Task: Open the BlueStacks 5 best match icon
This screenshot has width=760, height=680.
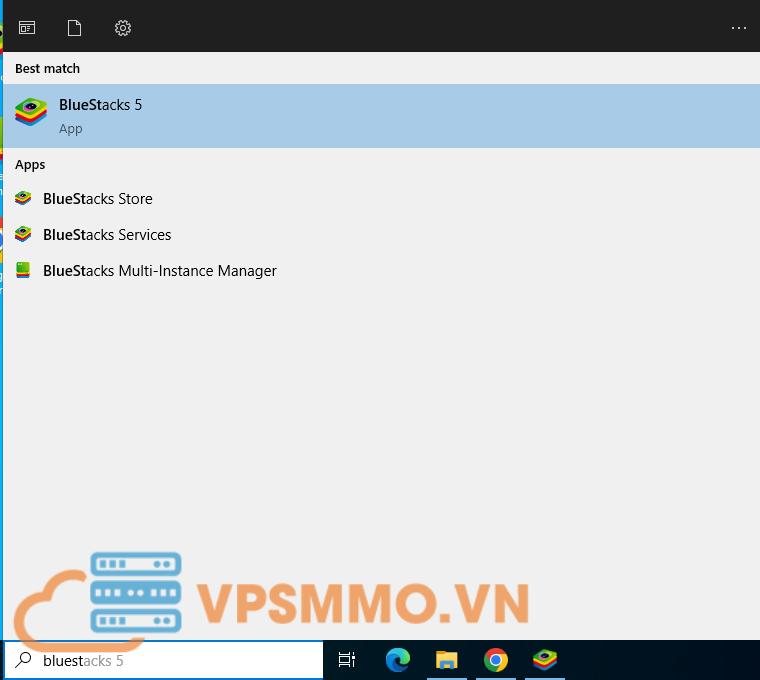Action: tap(31, 112)
